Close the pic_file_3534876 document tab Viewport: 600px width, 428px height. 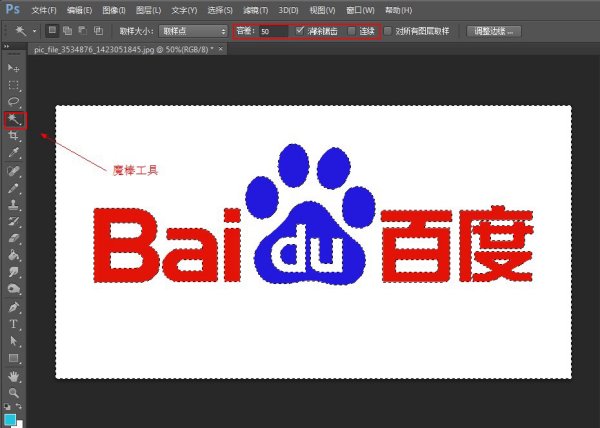[220, 49]
